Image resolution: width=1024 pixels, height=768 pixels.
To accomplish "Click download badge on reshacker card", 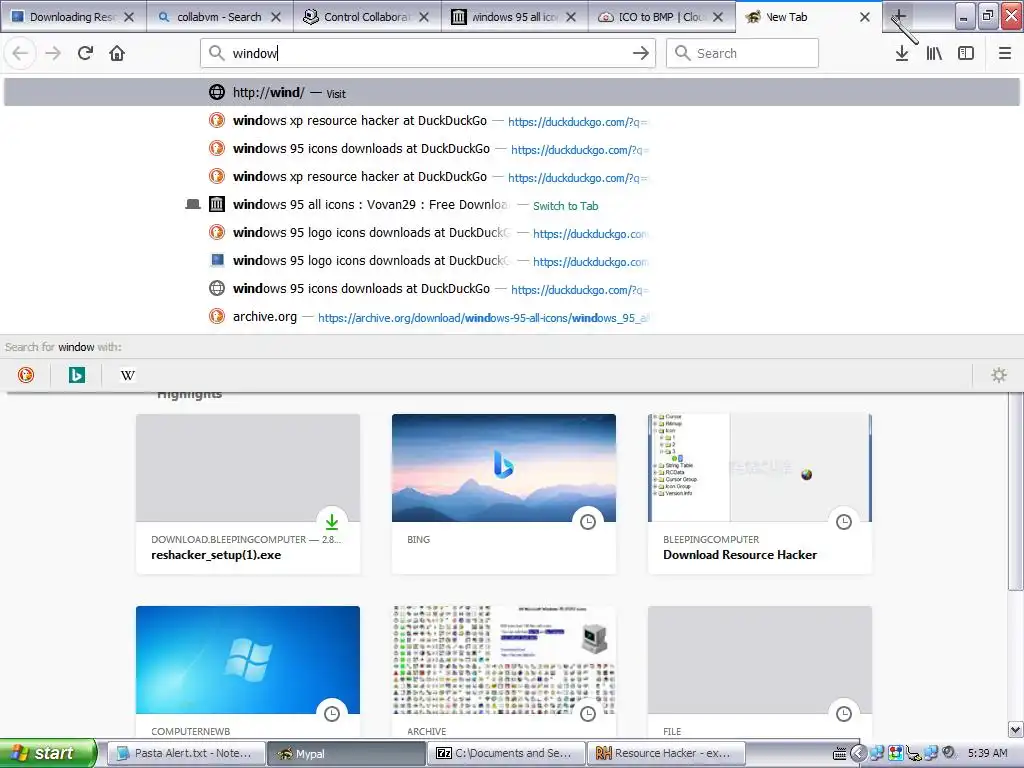I will tap(332, 522).
